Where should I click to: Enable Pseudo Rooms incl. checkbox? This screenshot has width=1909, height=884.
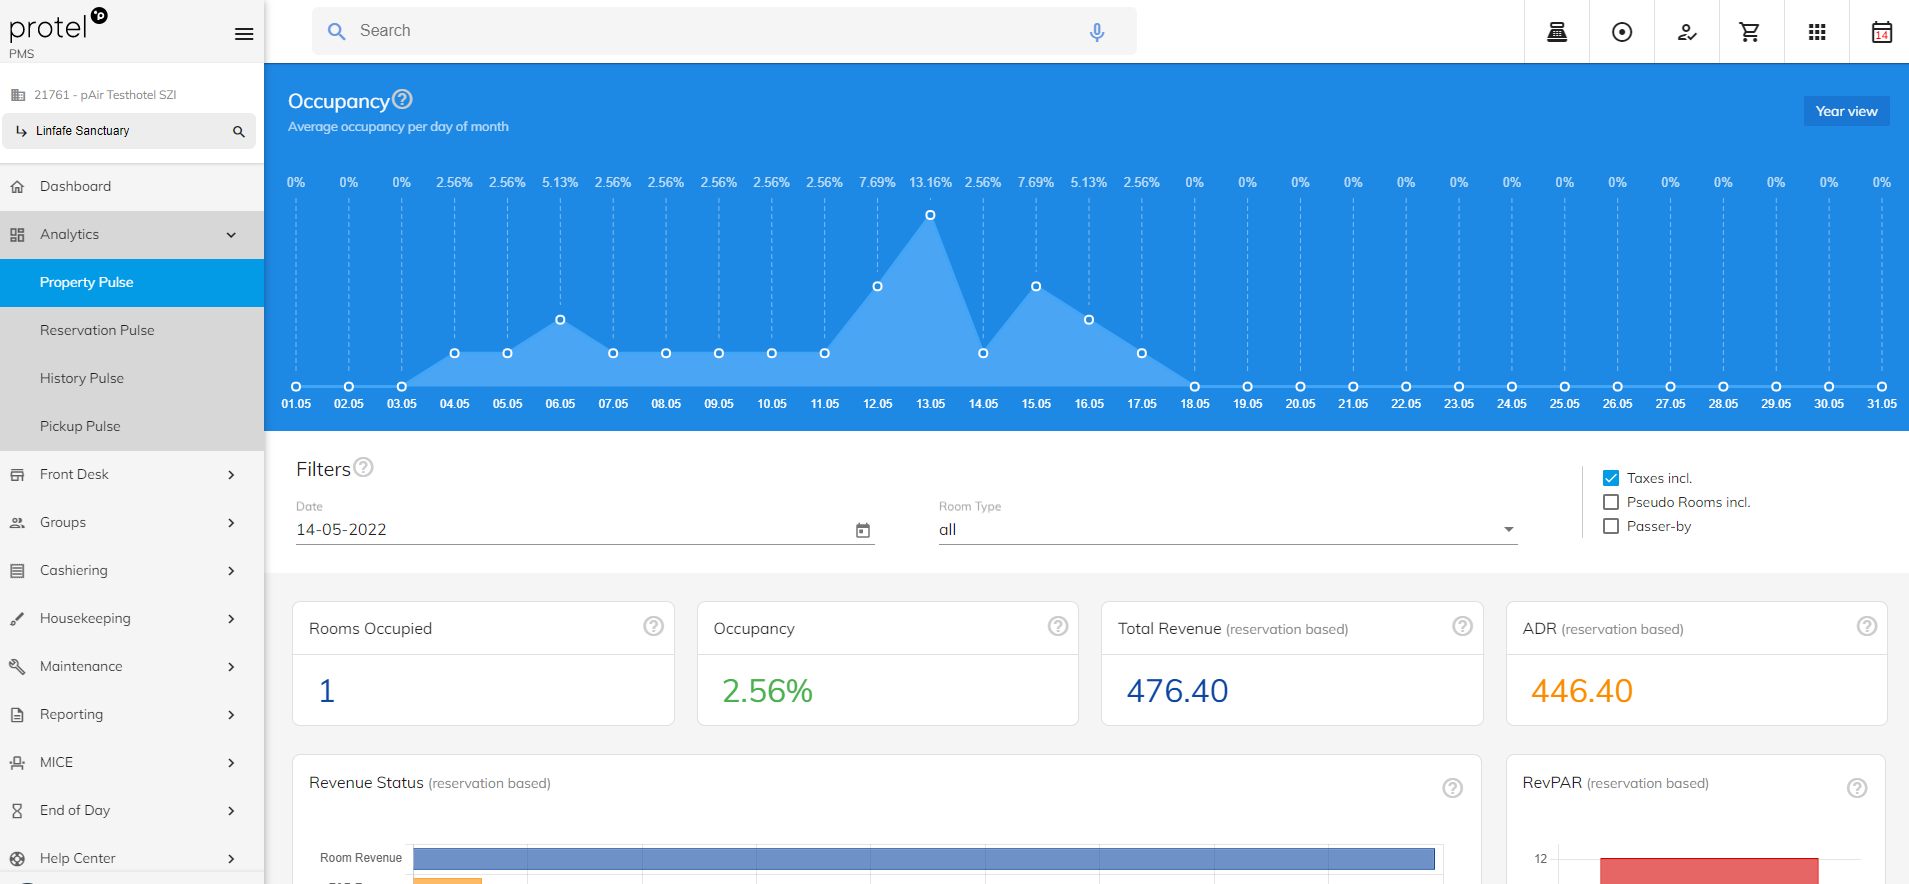click(x=1611, y=502)
